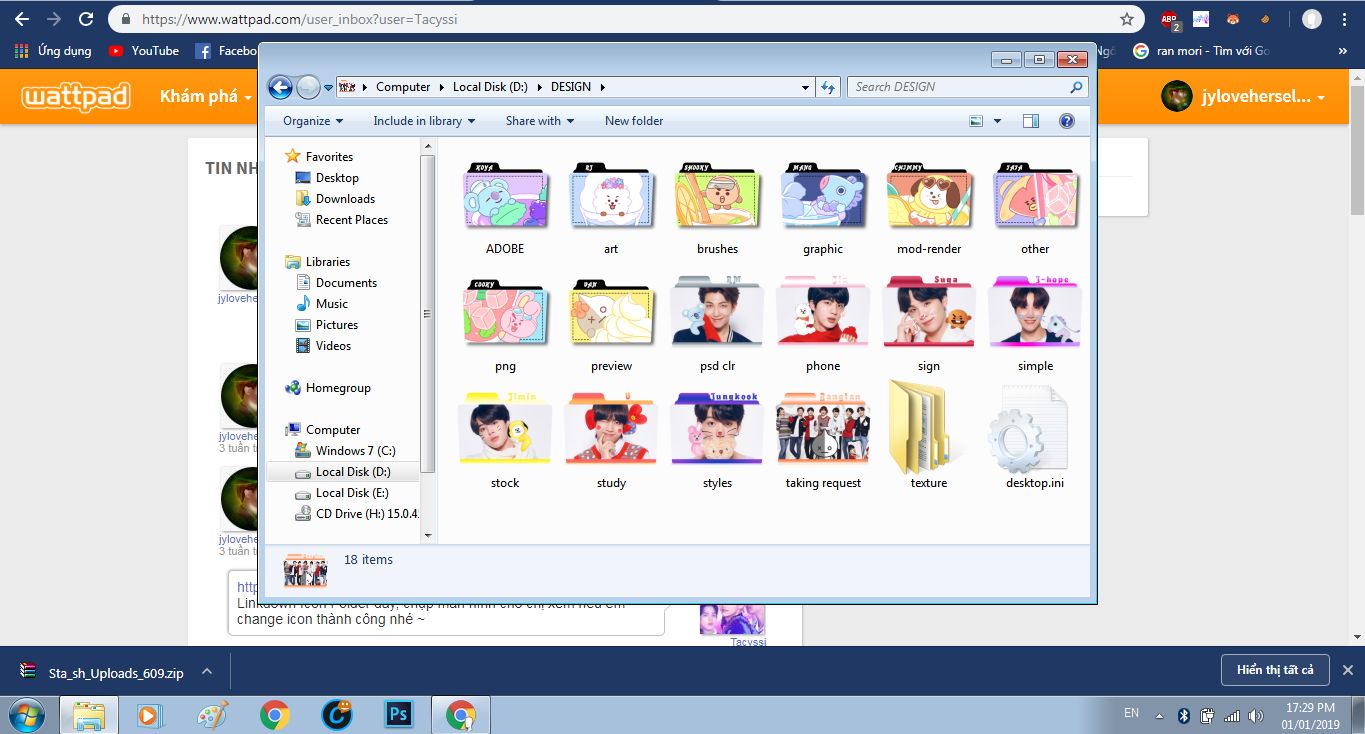Select the sign folder

click(929, 325)
